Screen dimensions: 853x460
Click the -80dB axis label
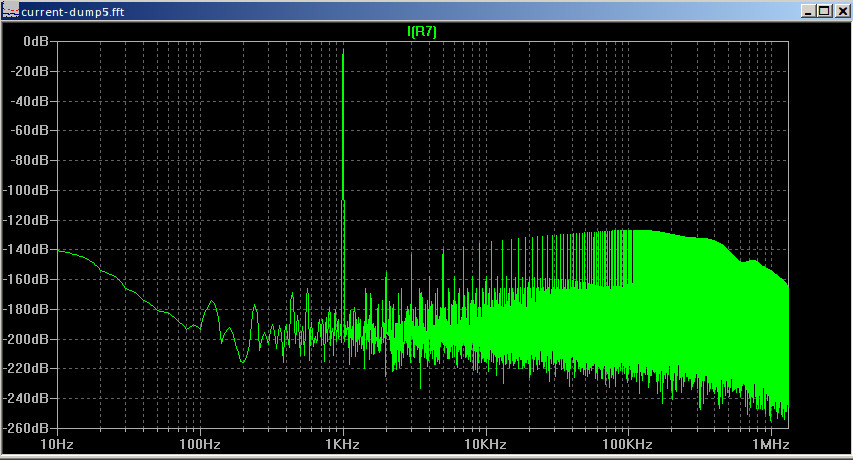pos(30,160)
